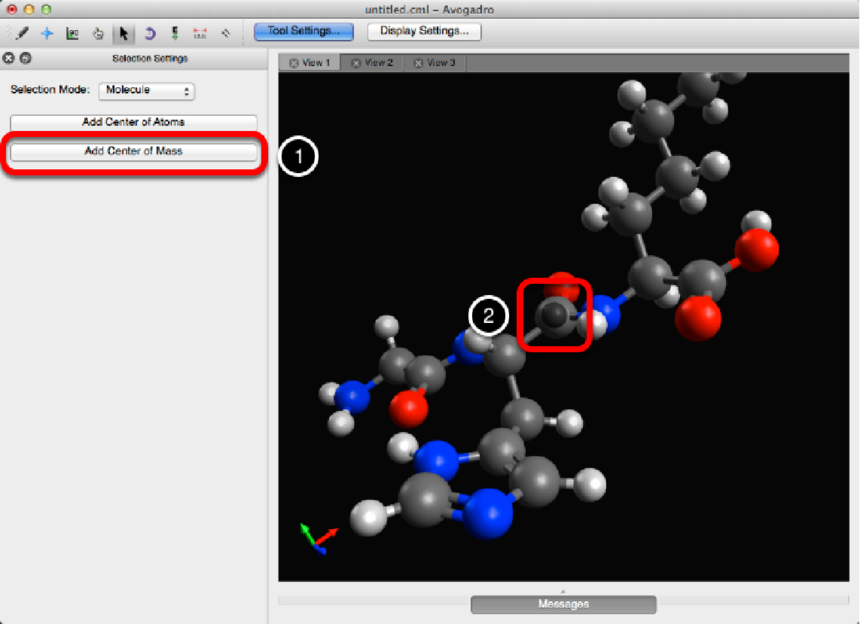Click the Auto Rotate tool
Screen dimensions: 860x624
pos(149,33)
